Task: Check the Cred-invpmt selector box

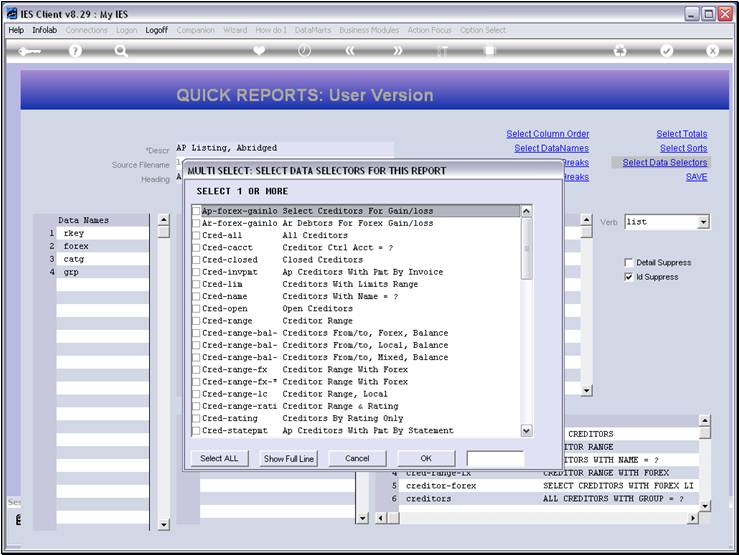Action: click(196, 272)
